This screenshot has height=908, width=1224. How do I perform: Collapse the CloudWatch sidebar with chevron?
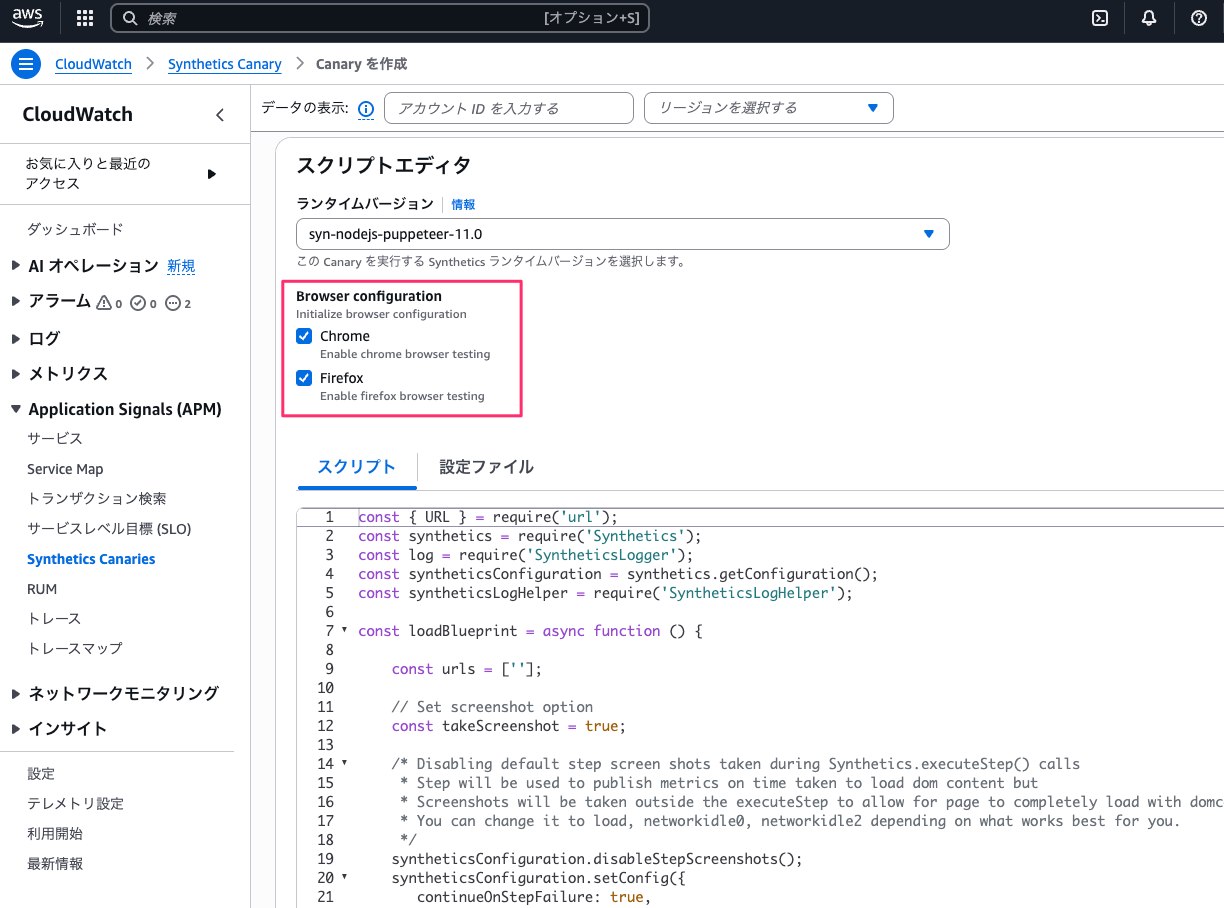click(220, 115)
